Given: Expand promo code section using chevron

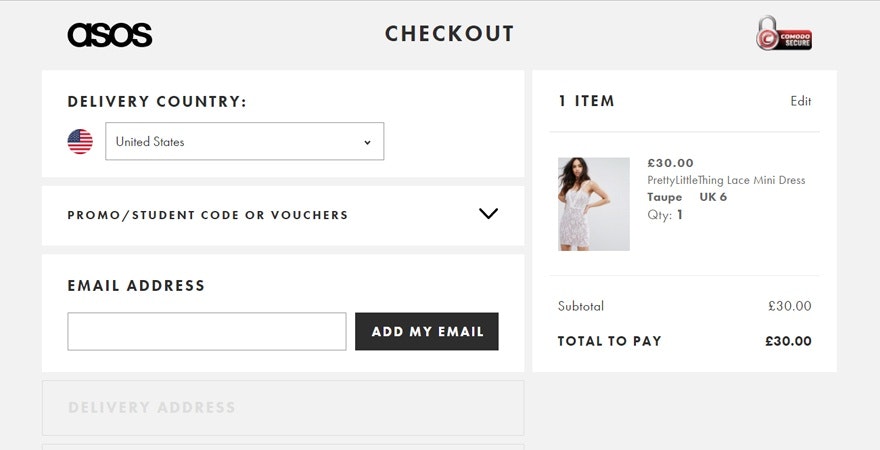Looking at the screenshot, I should tap(488, 214).
